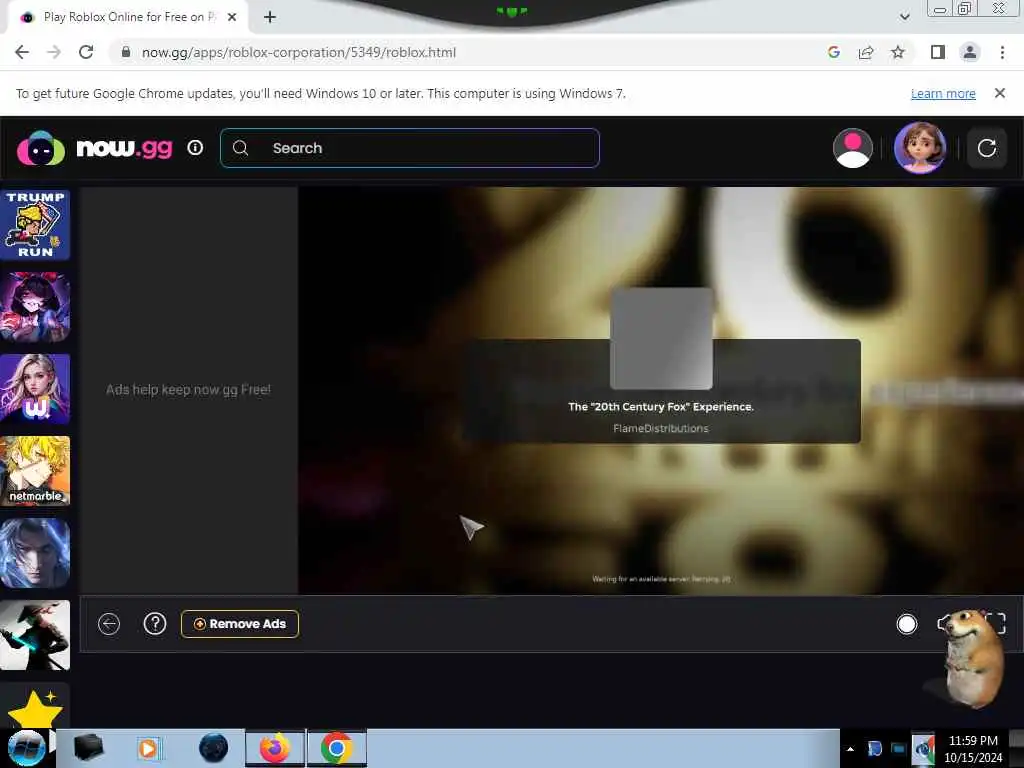Open Chrome from the taskbar
Image resolution: width=1024 pixels, height=768 pixels.
point(336,748)
